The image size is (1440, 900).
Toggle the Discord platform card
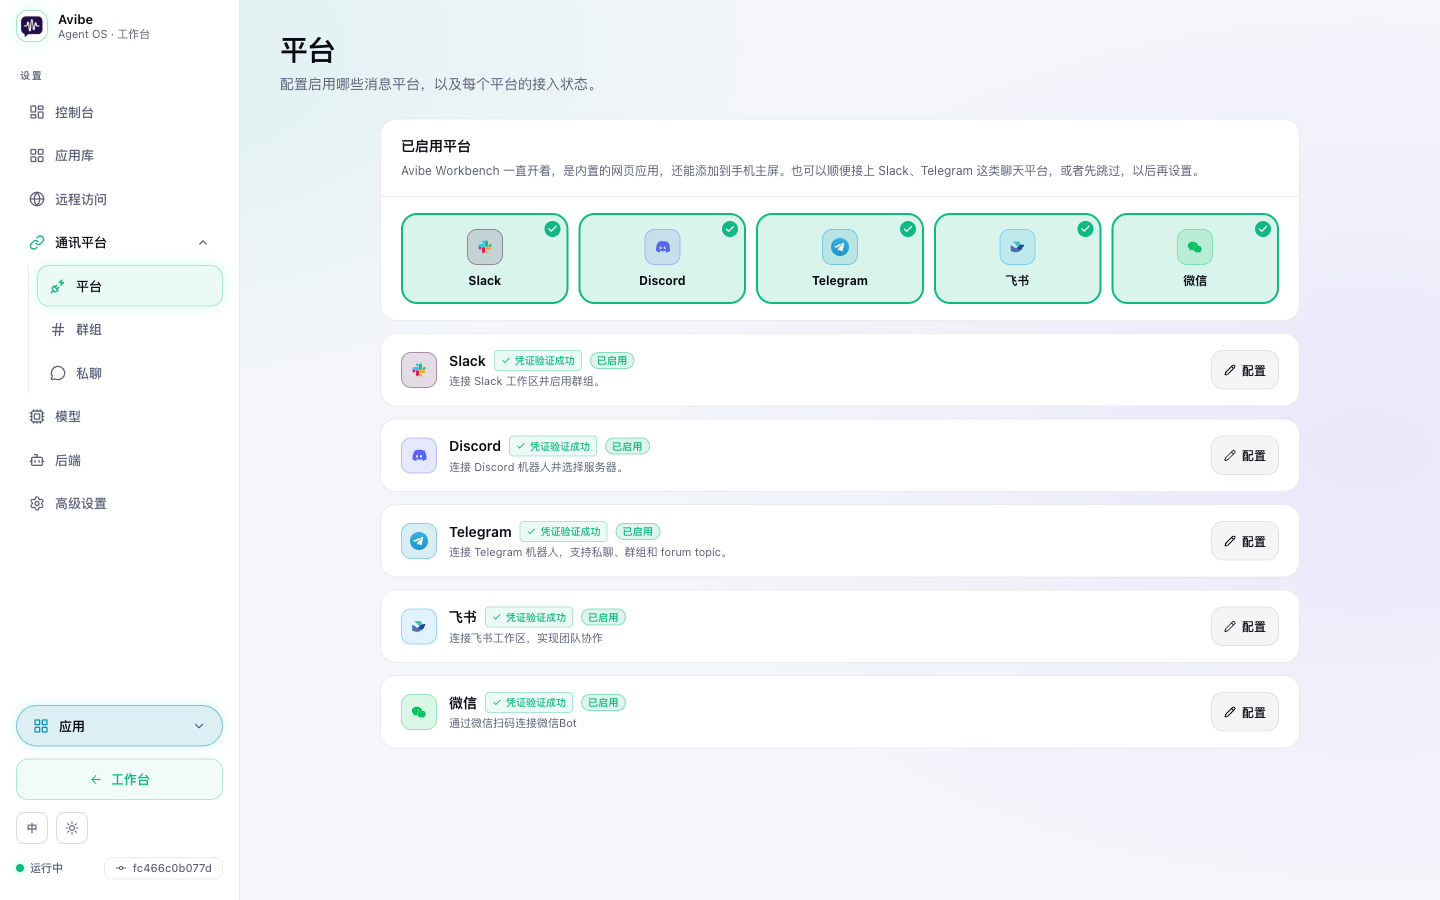[x=662, y=258]
